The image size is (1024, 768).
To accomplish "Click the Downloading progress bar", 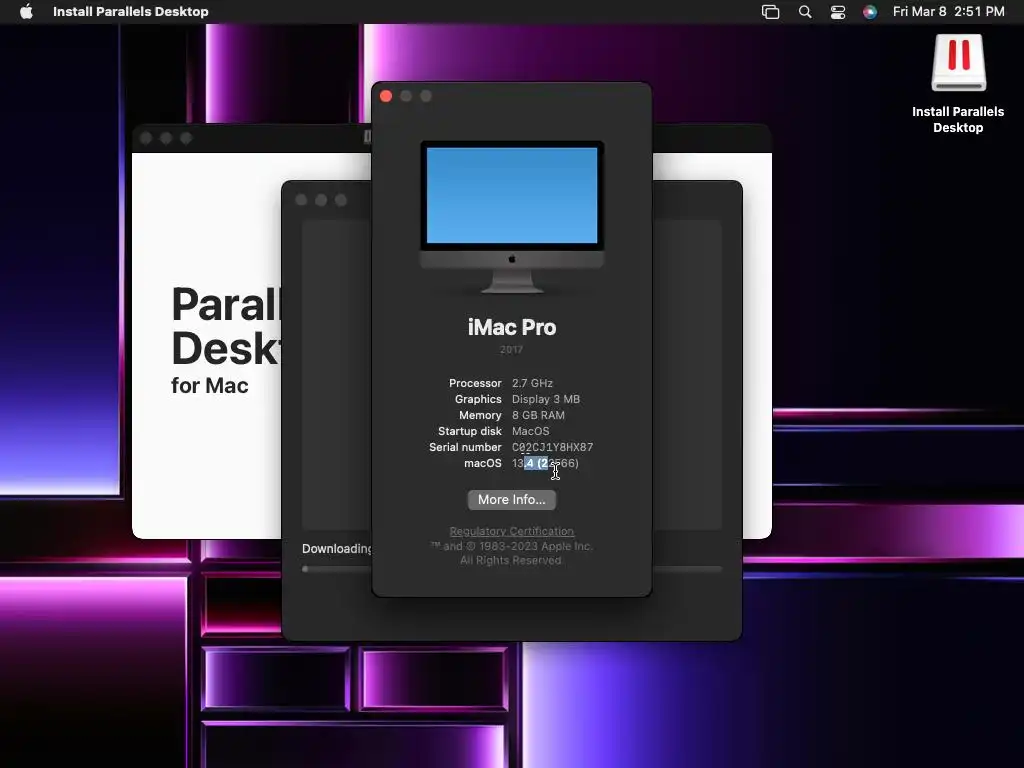I will pos(513,569).
